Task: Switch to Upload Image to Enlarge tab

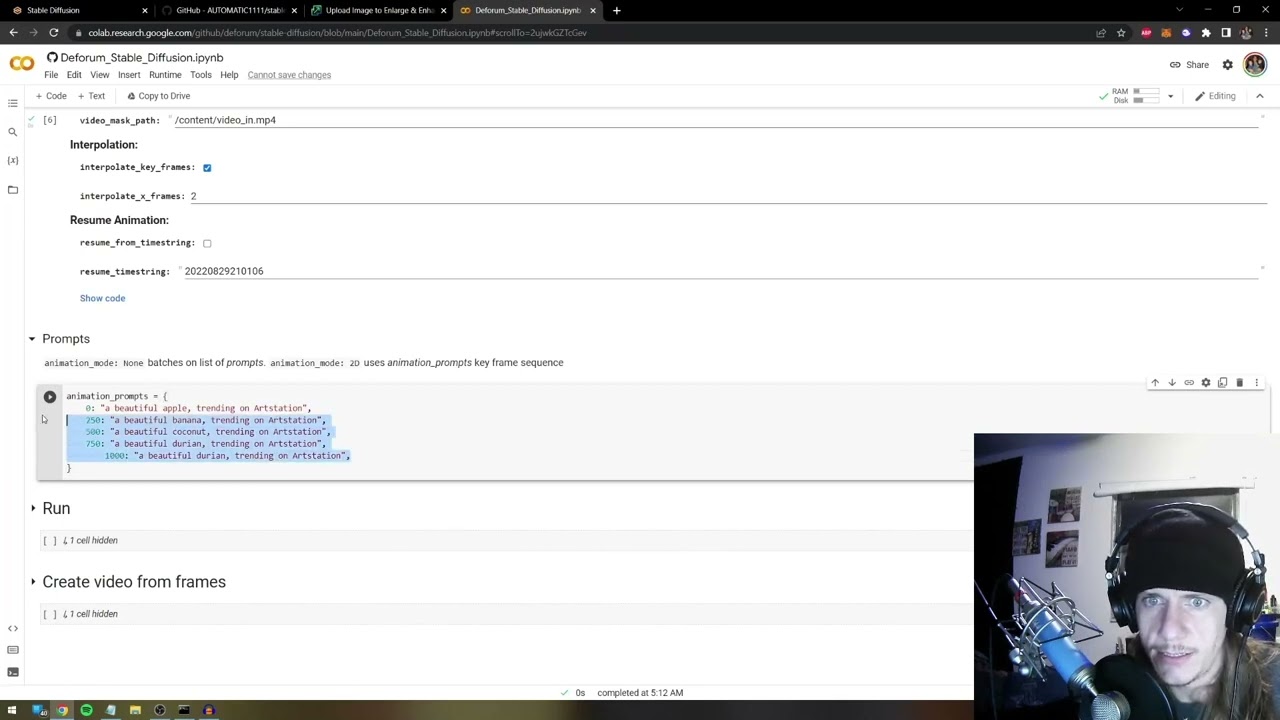Action: pos(377,10)
